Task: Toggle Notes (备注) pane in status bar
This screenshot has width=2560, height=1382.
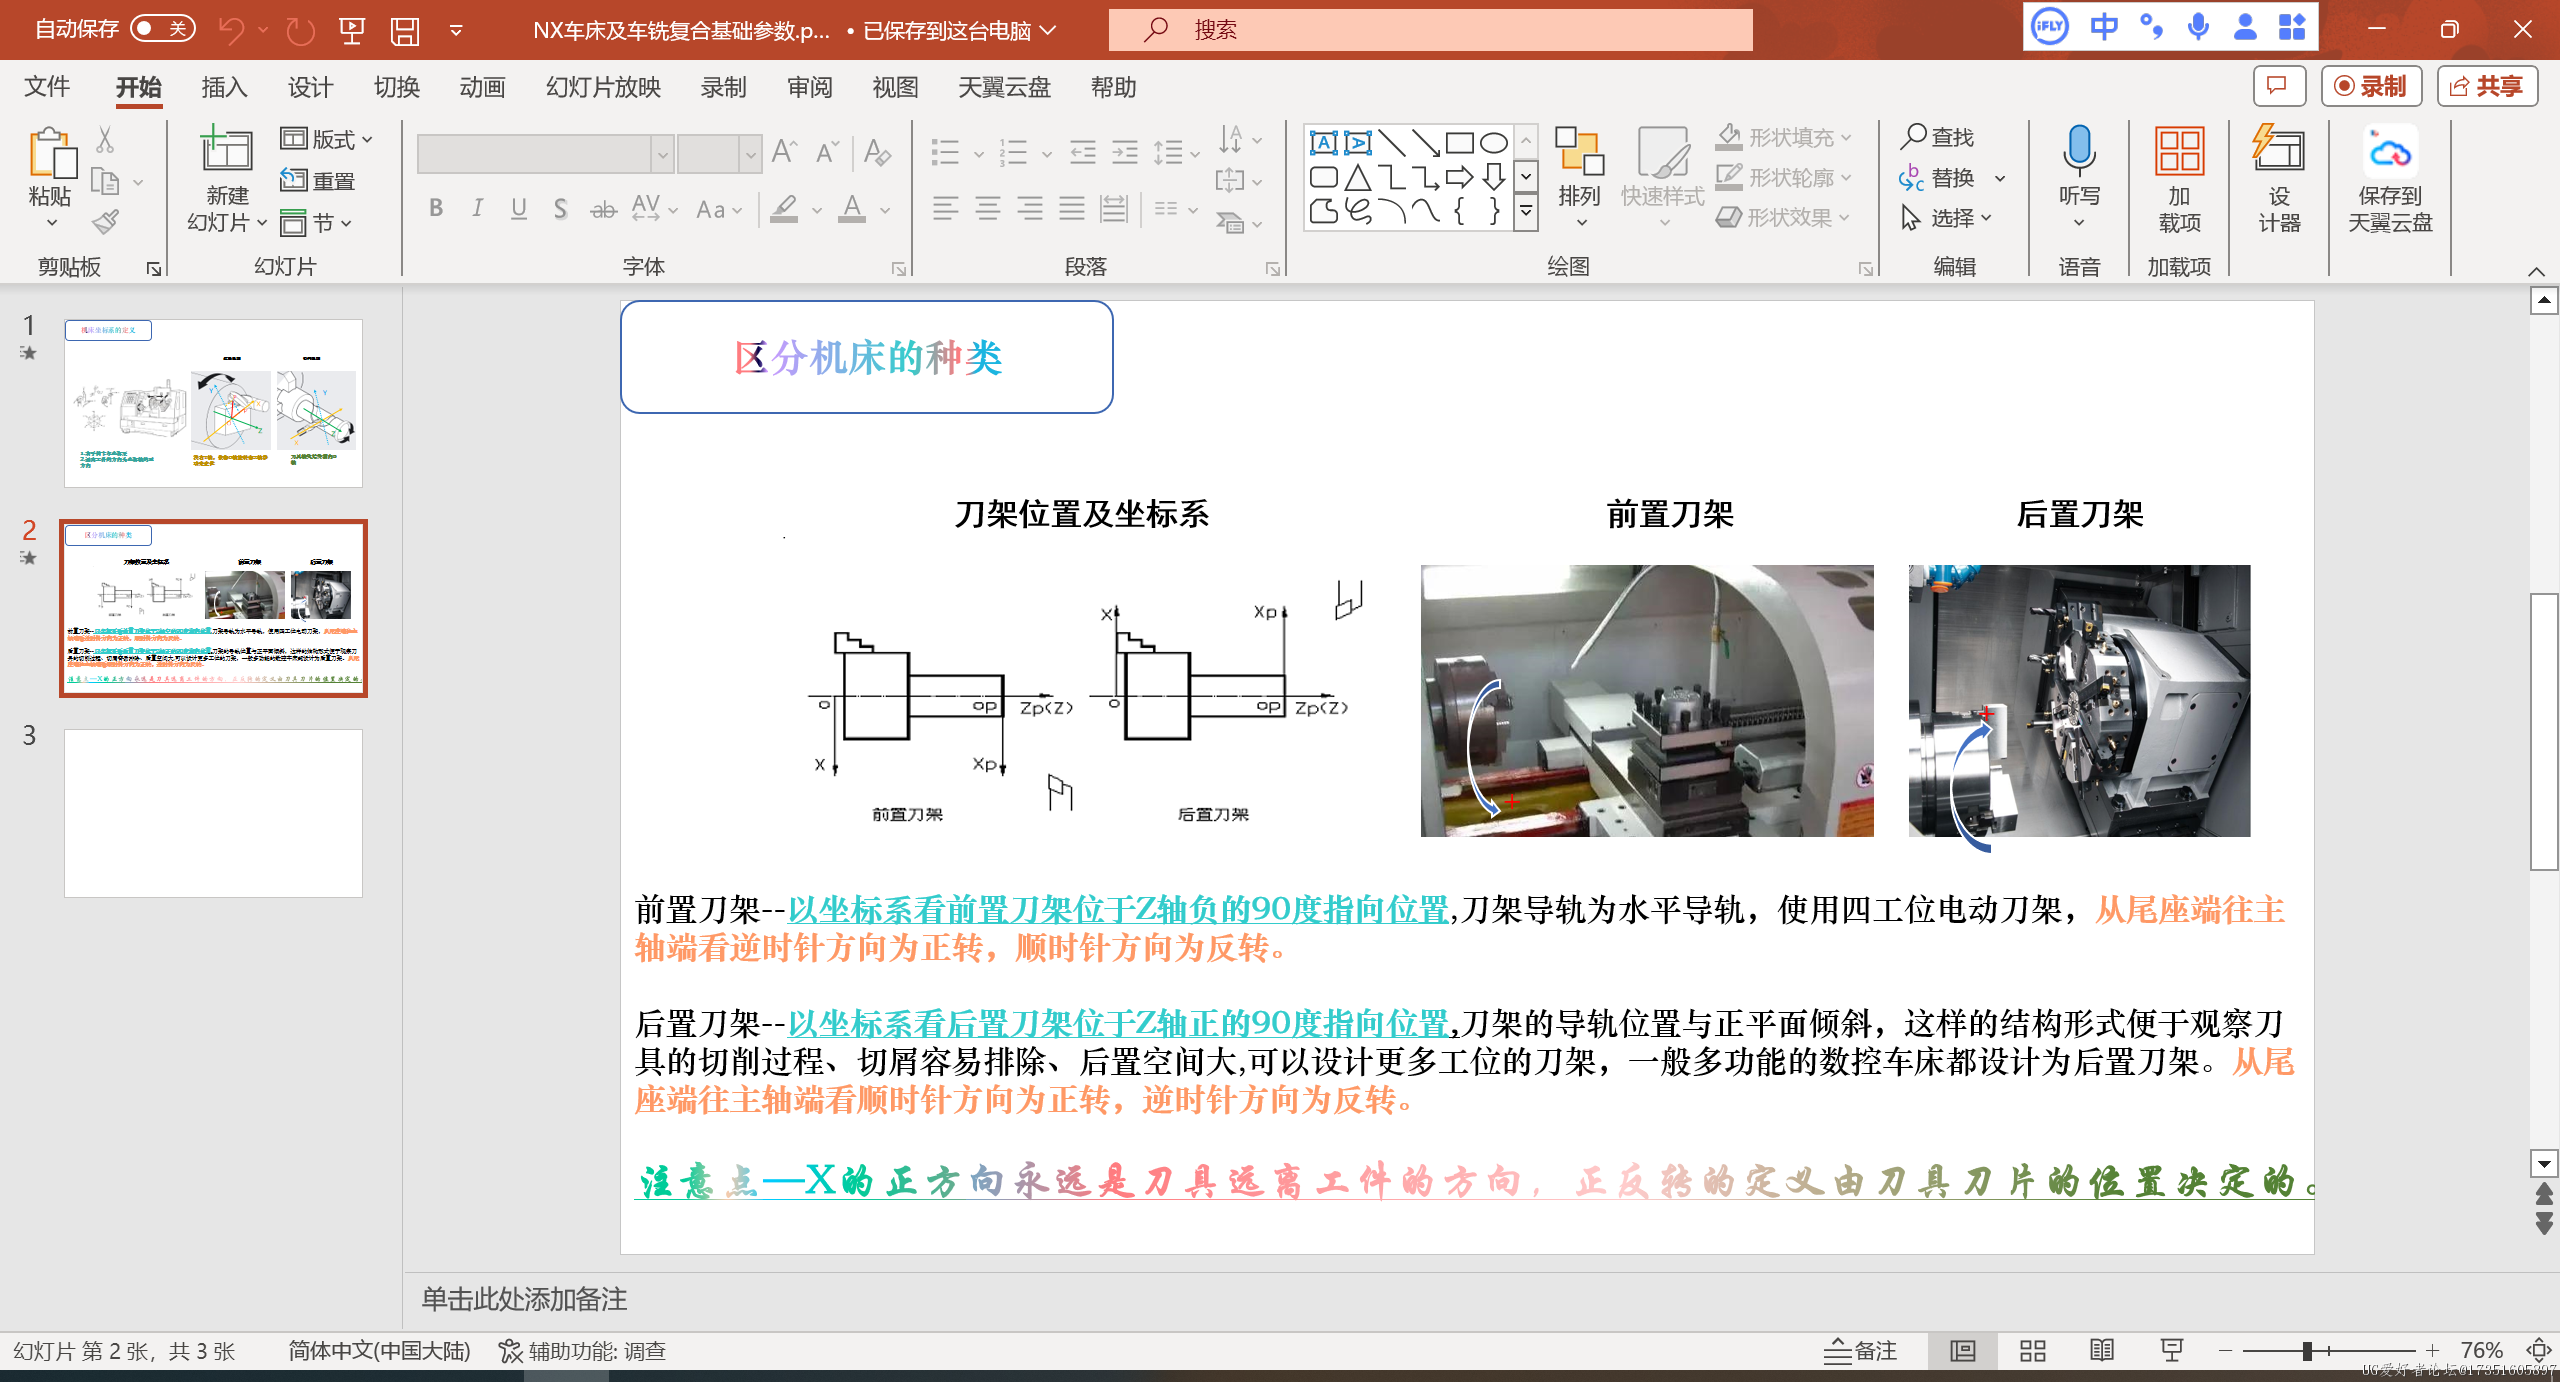Action: 1860,1351
